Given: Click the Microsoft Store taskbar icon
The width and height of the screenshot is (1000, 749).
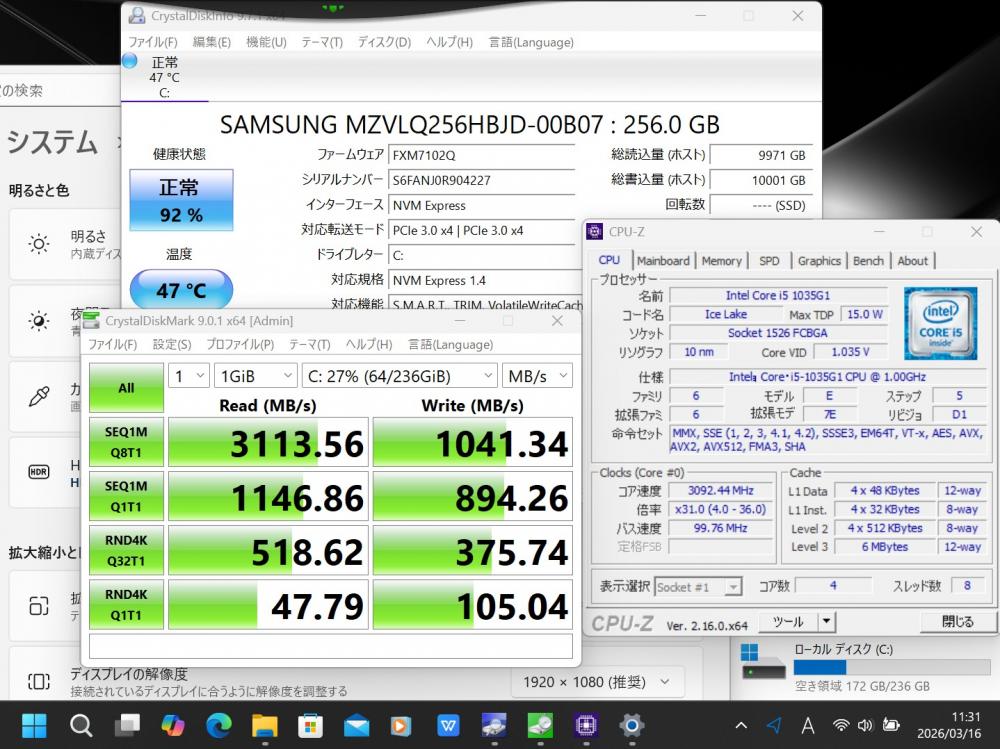Looking at the screenshot, I should (310, 724).
